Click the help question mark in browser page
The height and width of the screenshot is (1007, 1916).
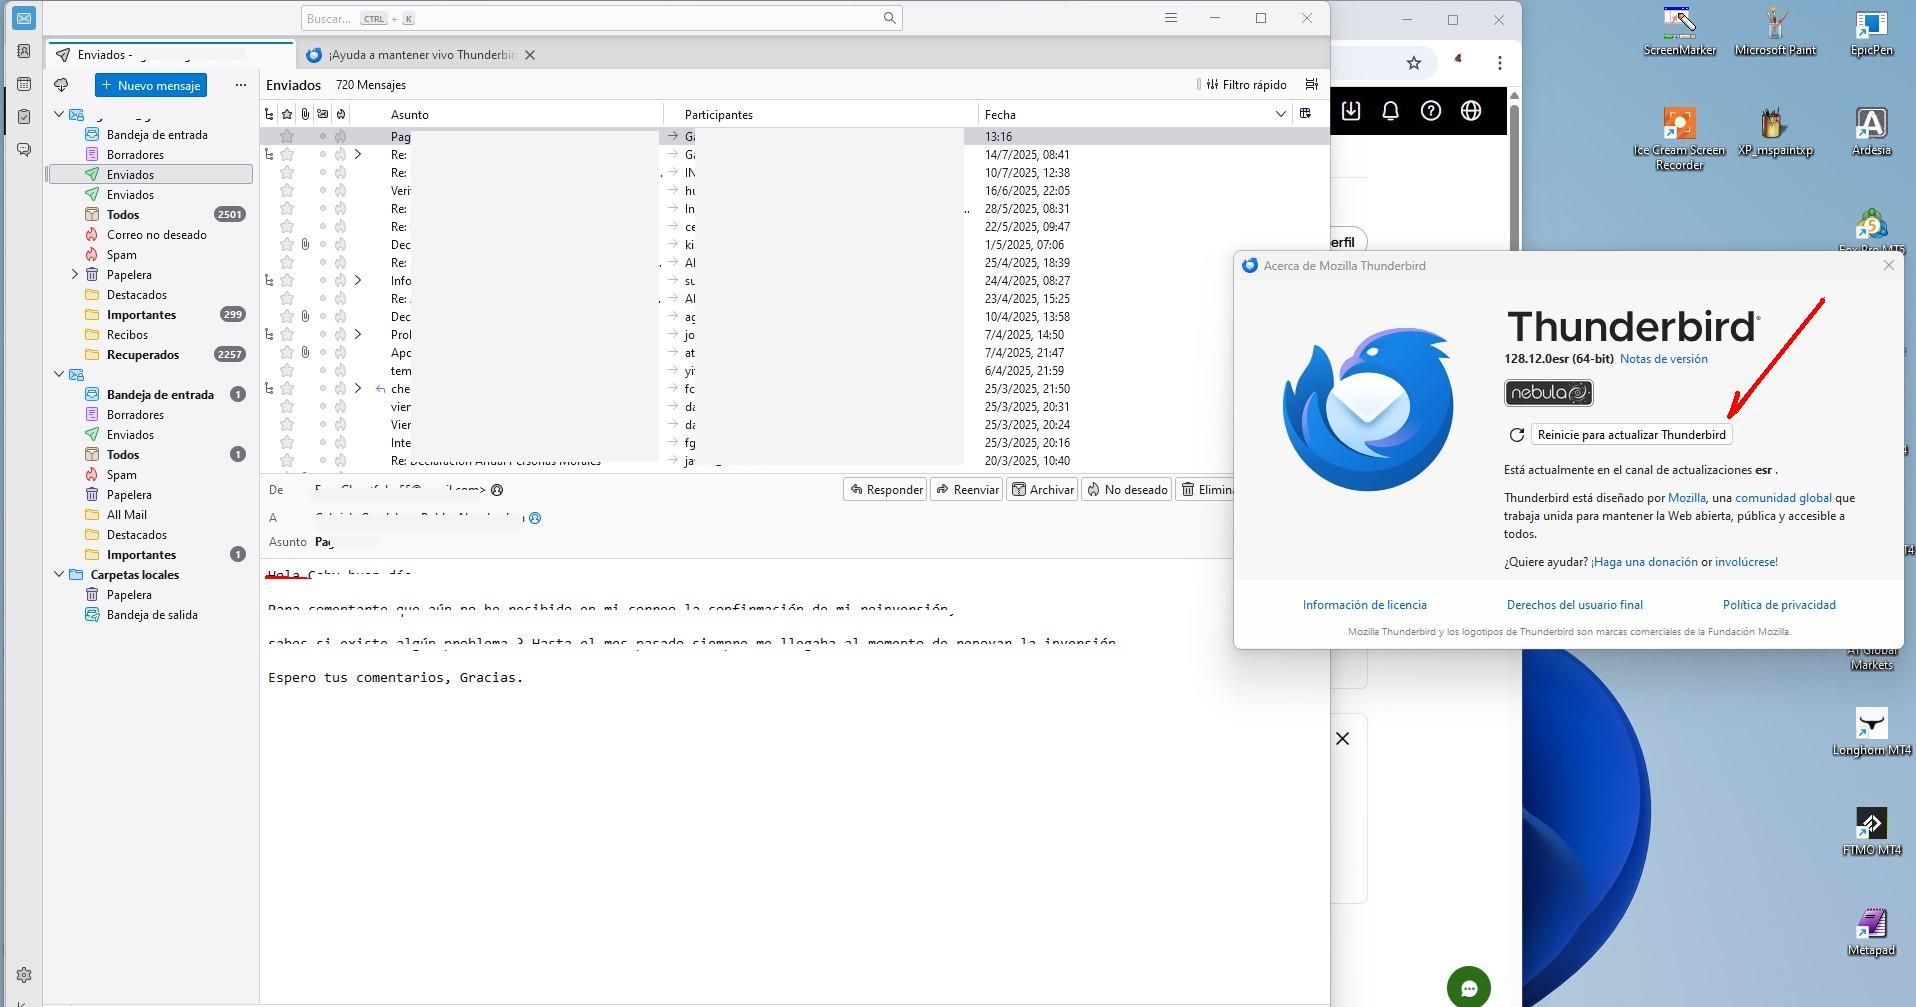(1431, 111)
